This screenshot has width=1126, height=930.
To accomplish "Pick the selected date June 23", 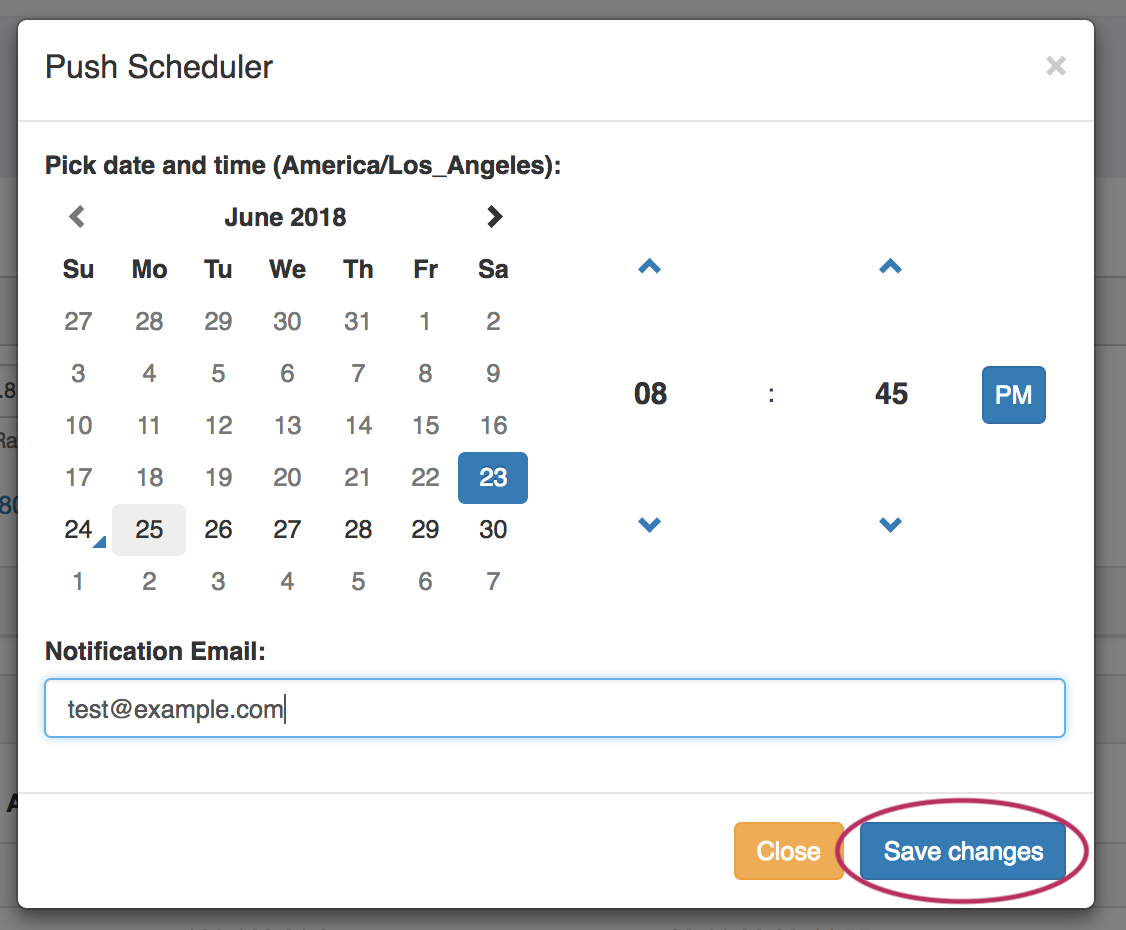I will (493, 478).
